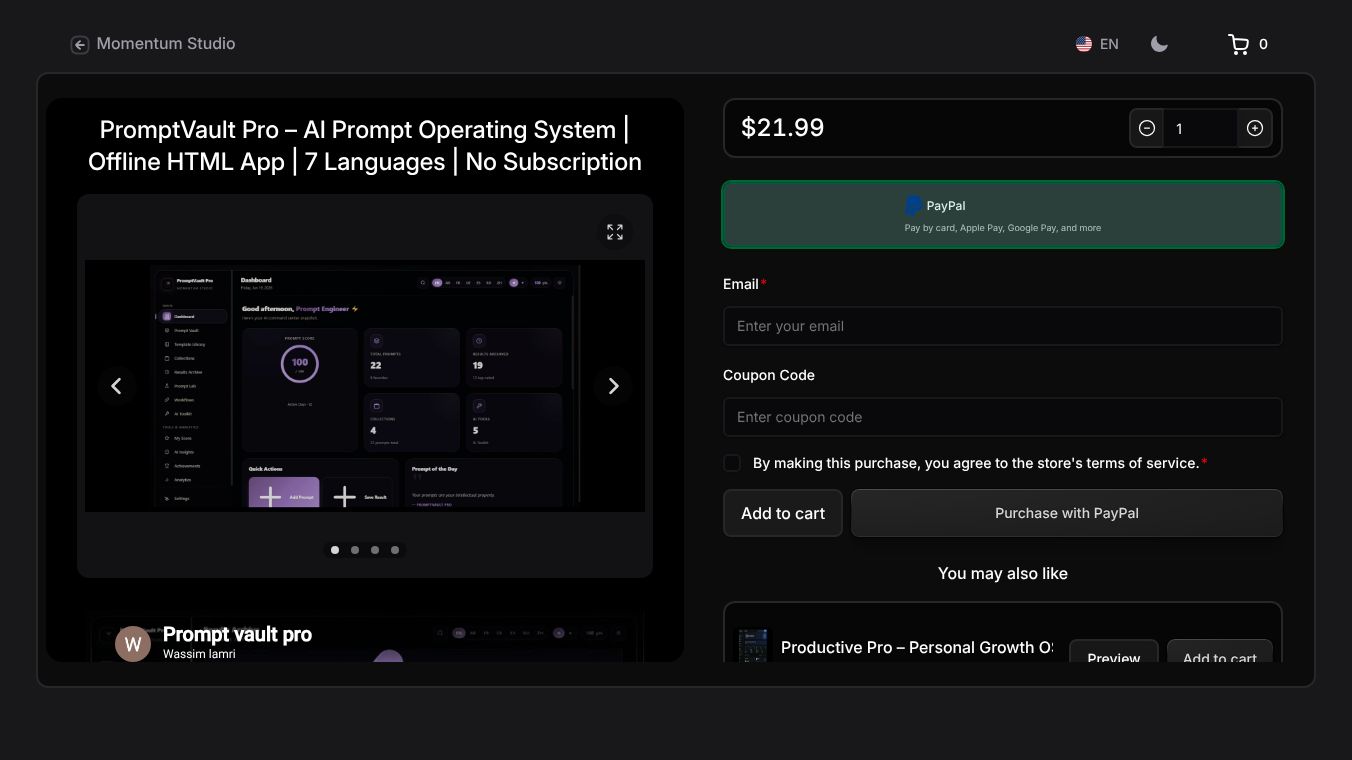The height and width of the screenshot is (760, 1352).
Task: Select the PayPal payment method
Action: (x=1003, y=214)
